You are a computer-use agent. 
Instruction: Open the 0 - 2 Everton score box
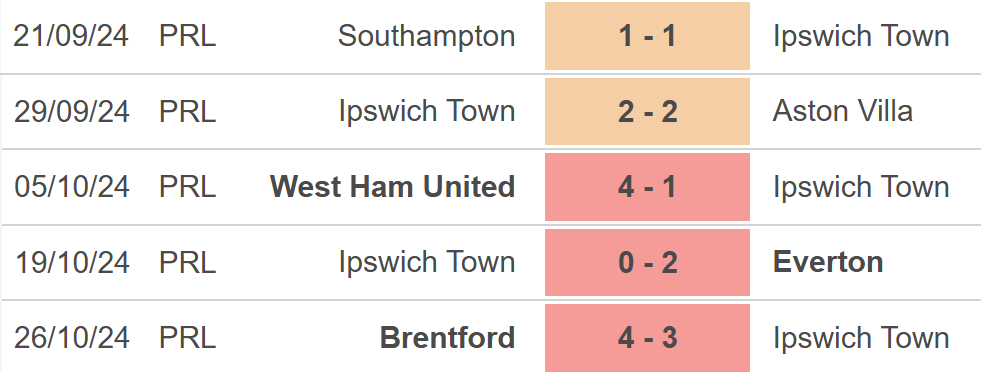[x=647, y=262]
